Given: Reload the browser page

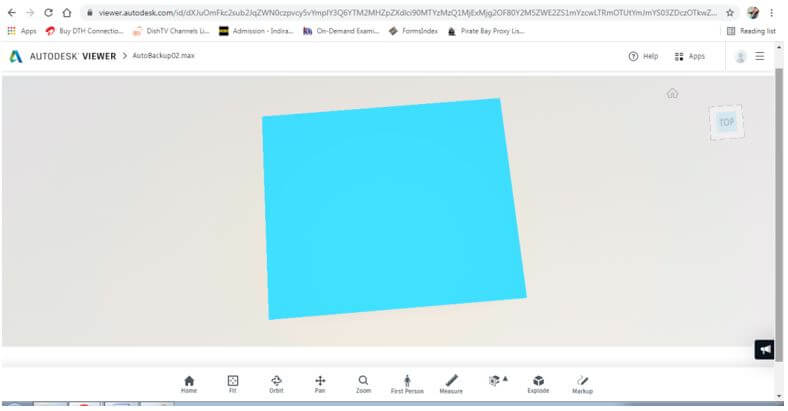Looking at the screenshot, I should coord(48,13).
